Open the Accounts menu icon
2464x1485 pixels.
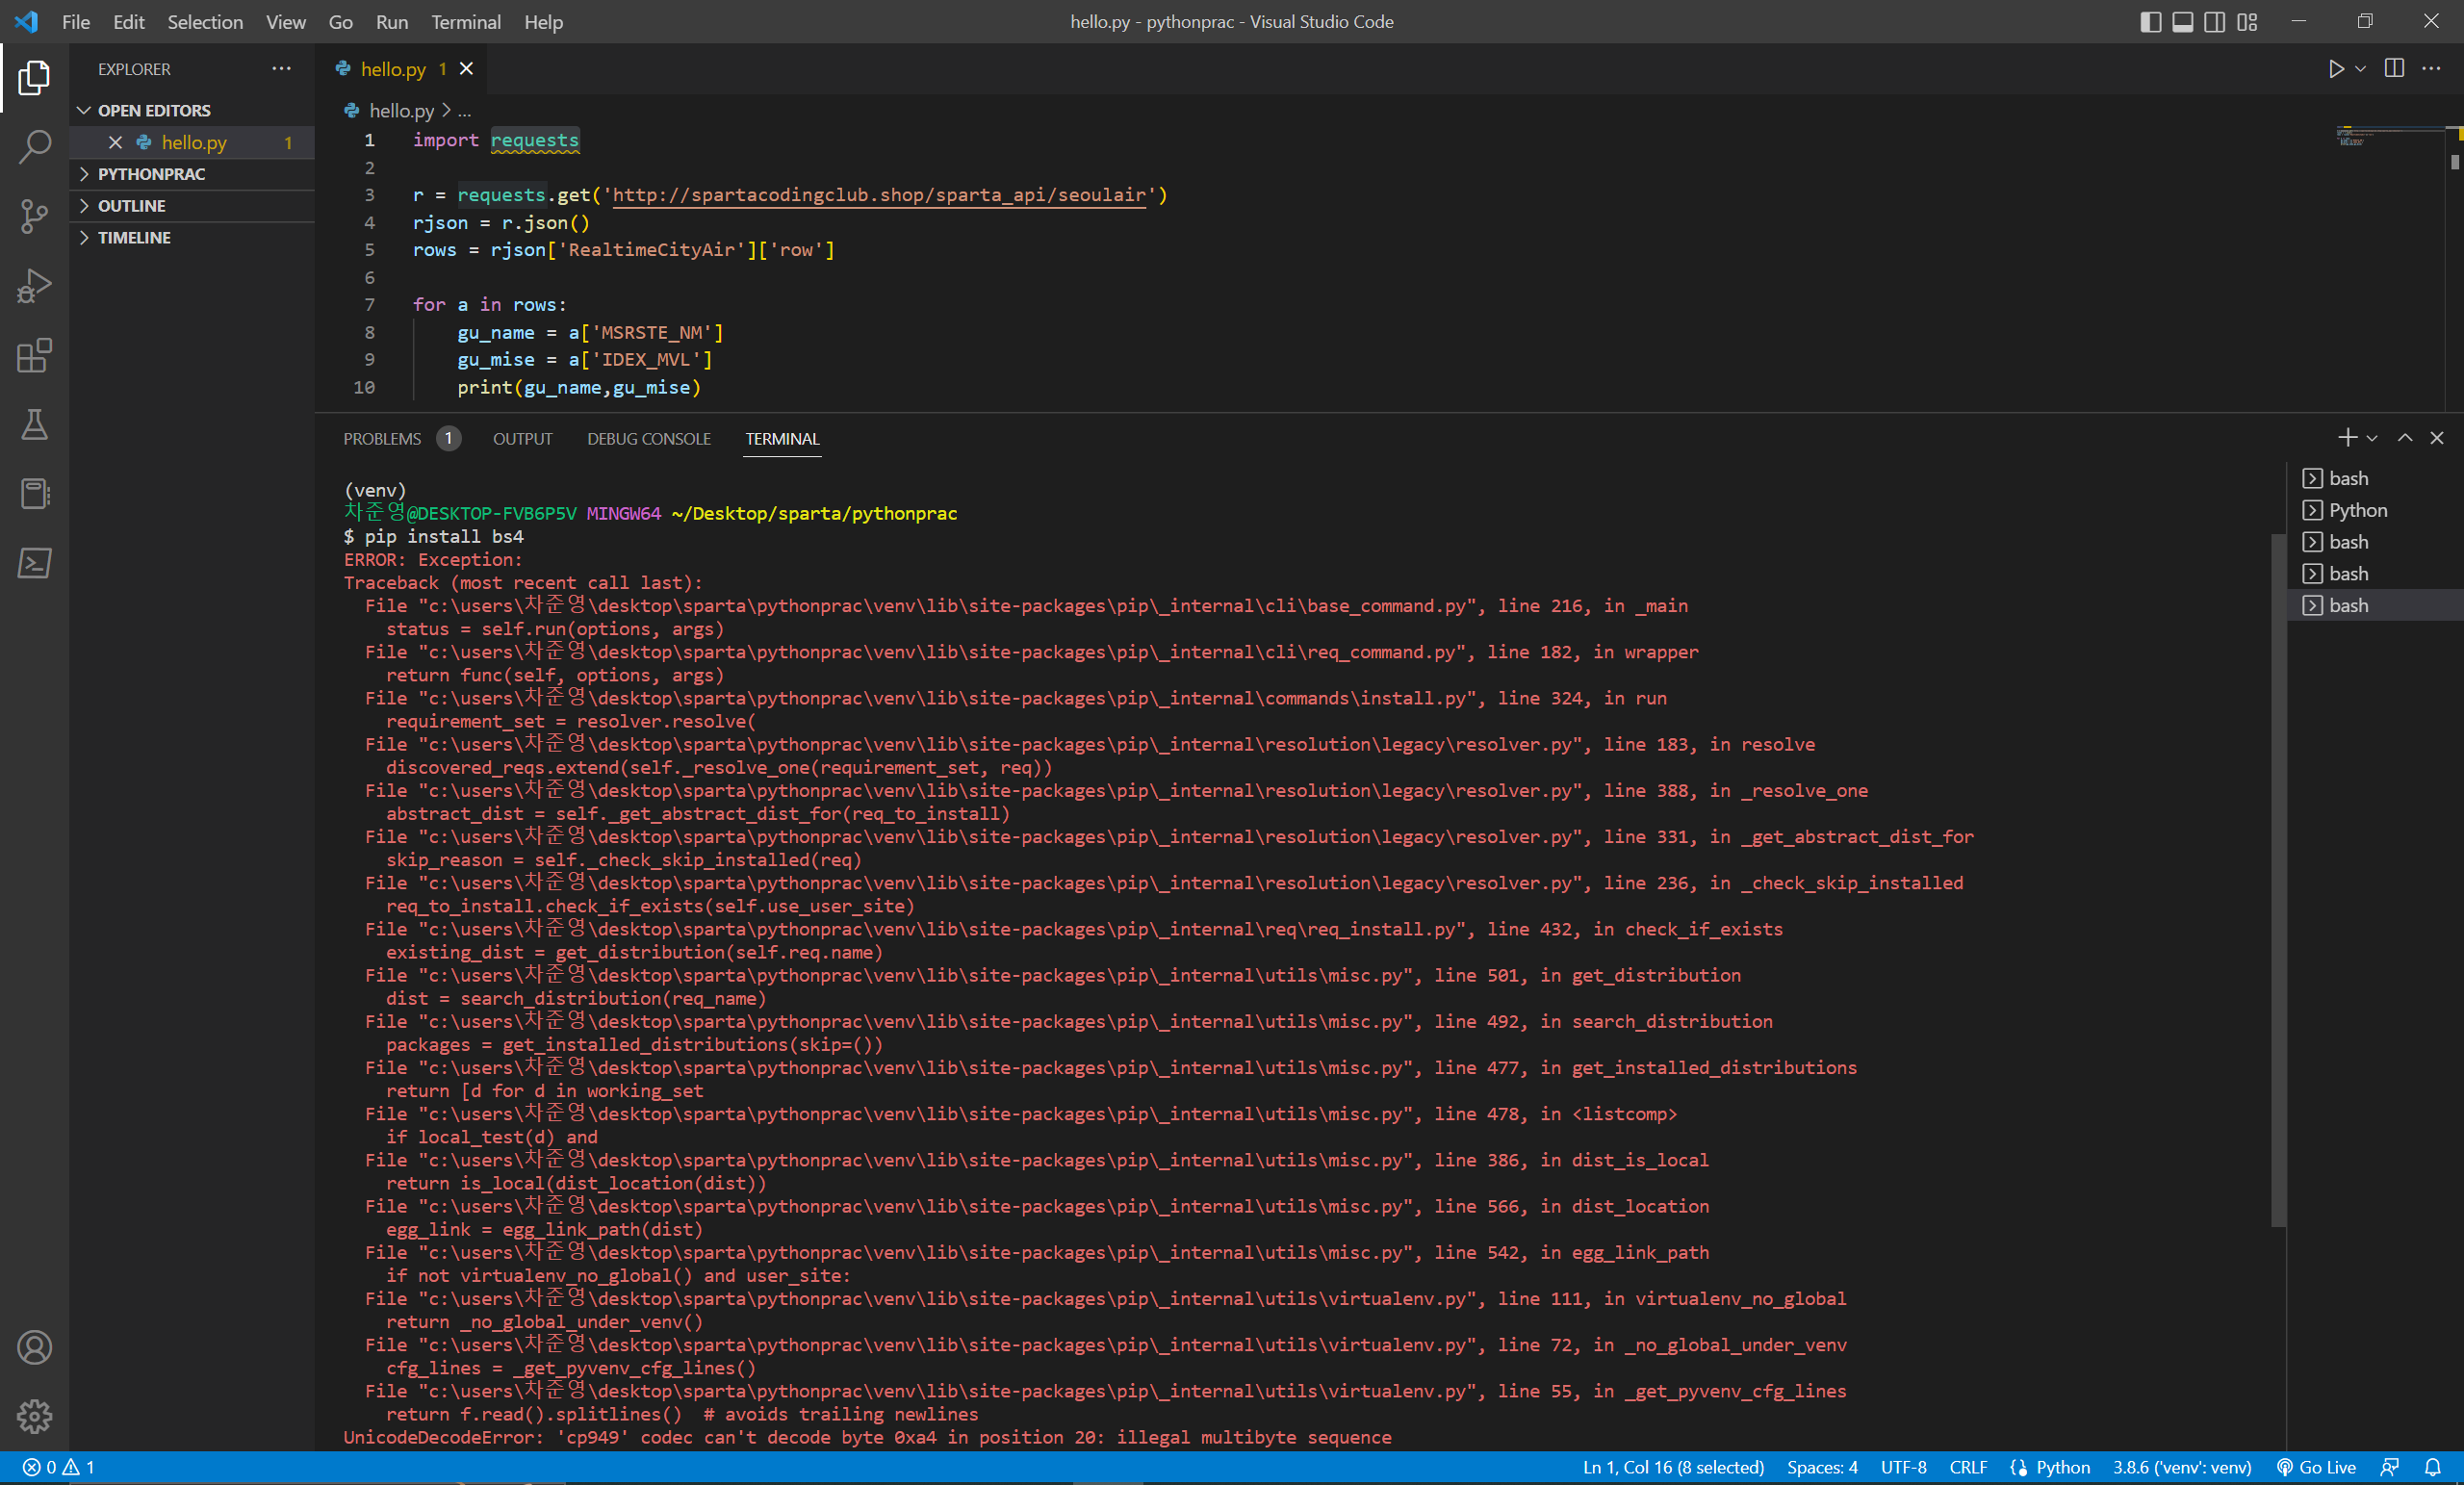34,1348
